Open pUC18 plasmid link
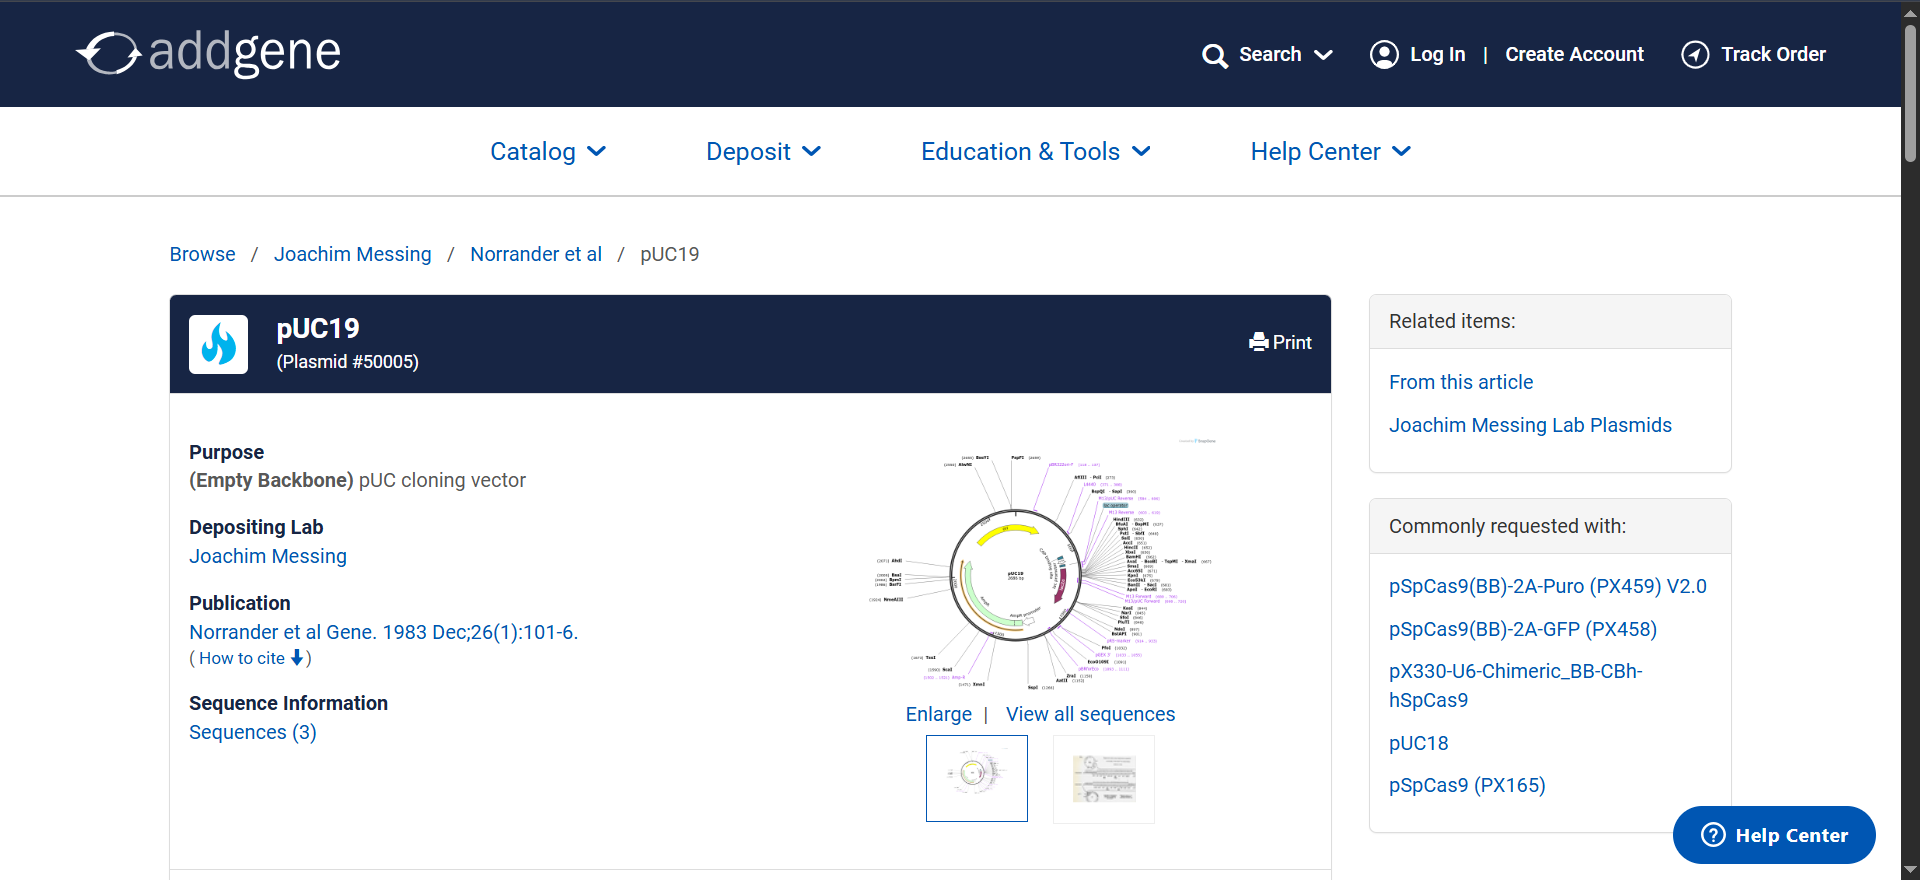The height and width of the screenshot is (880, 1920). [1419, 743]
